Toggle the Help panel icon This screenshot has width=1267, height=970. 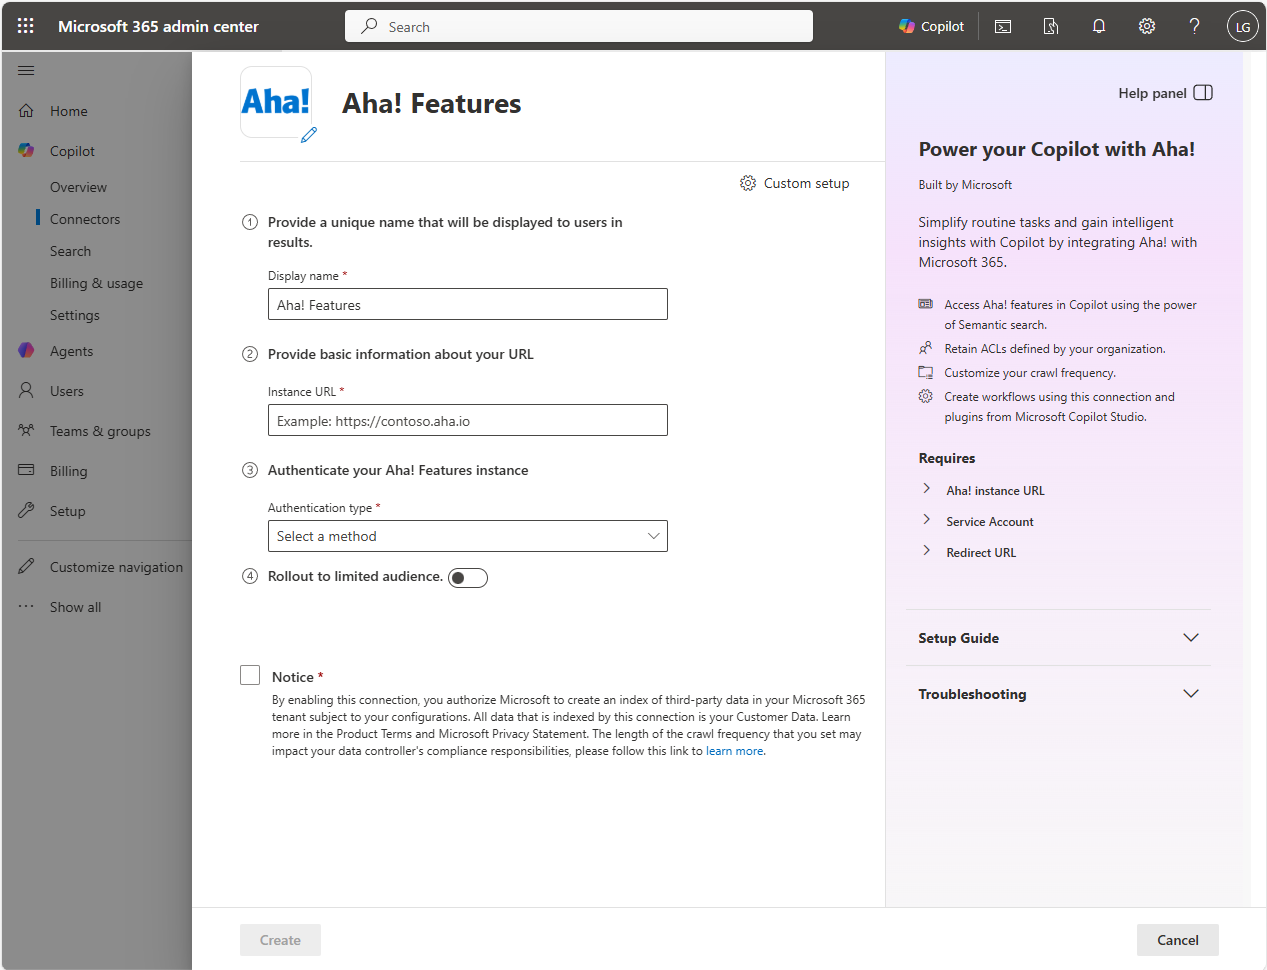pyautogui.click(x=1203, y=93)
